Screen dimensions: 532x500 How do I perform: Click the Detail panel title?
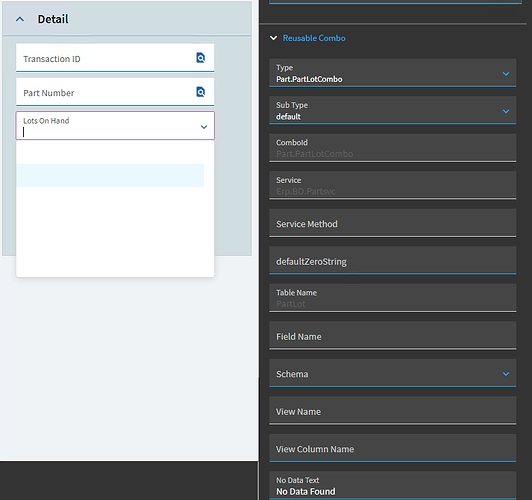point(53,19)
